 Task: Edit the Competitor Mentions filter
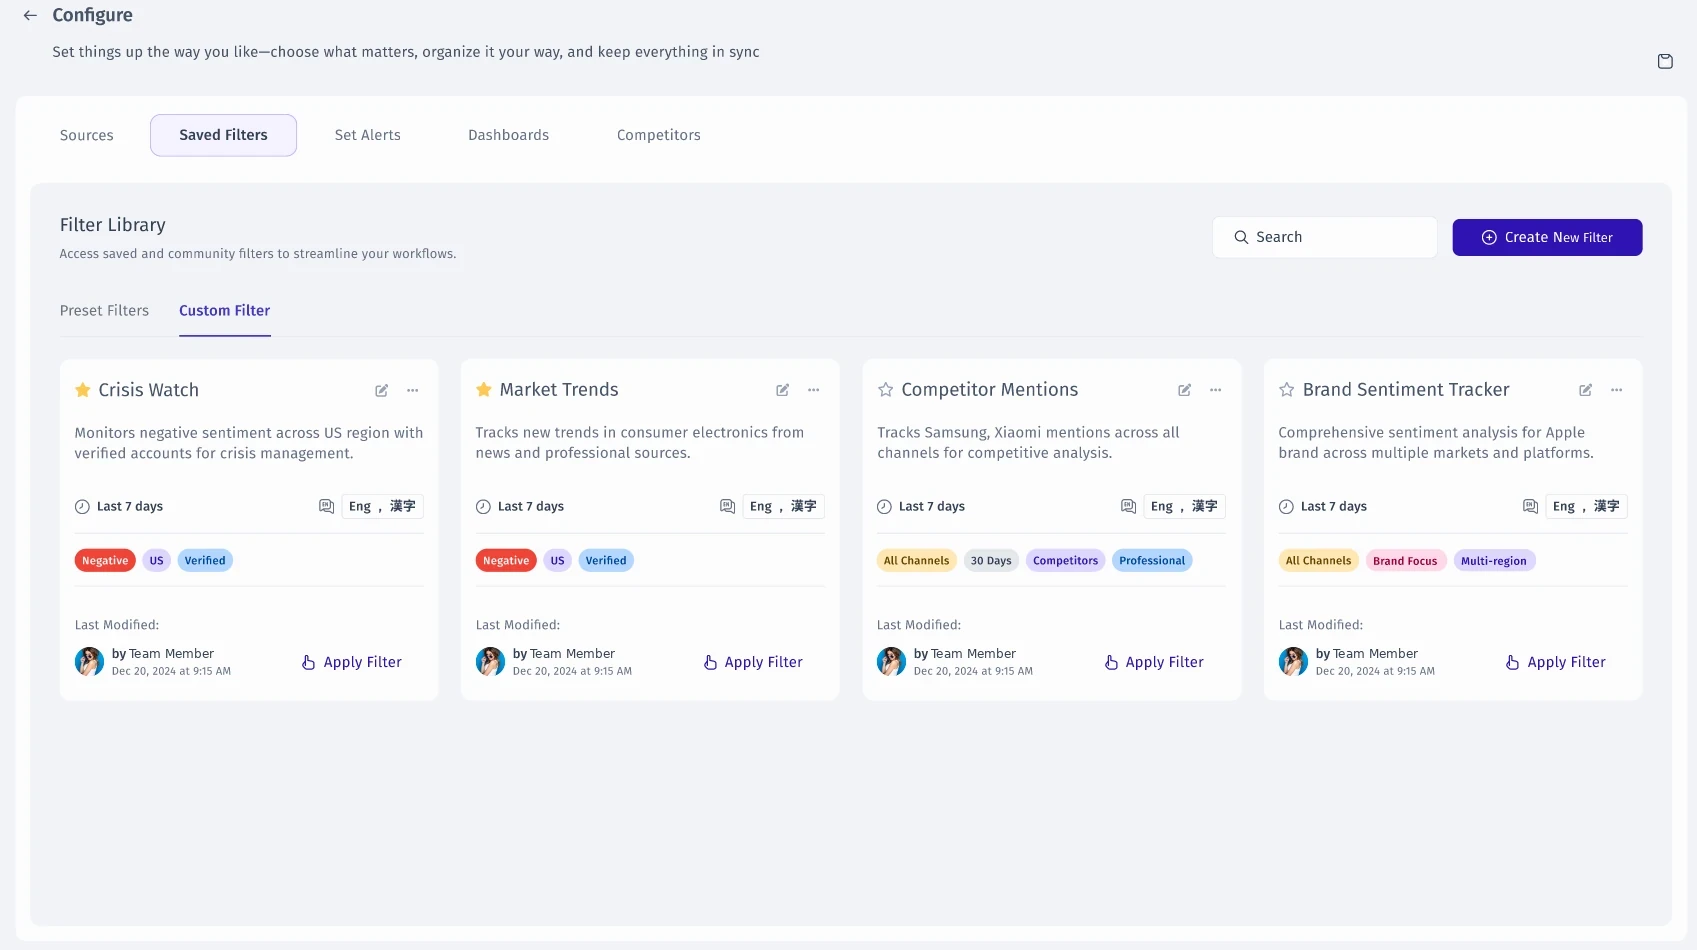(1184, 390)
